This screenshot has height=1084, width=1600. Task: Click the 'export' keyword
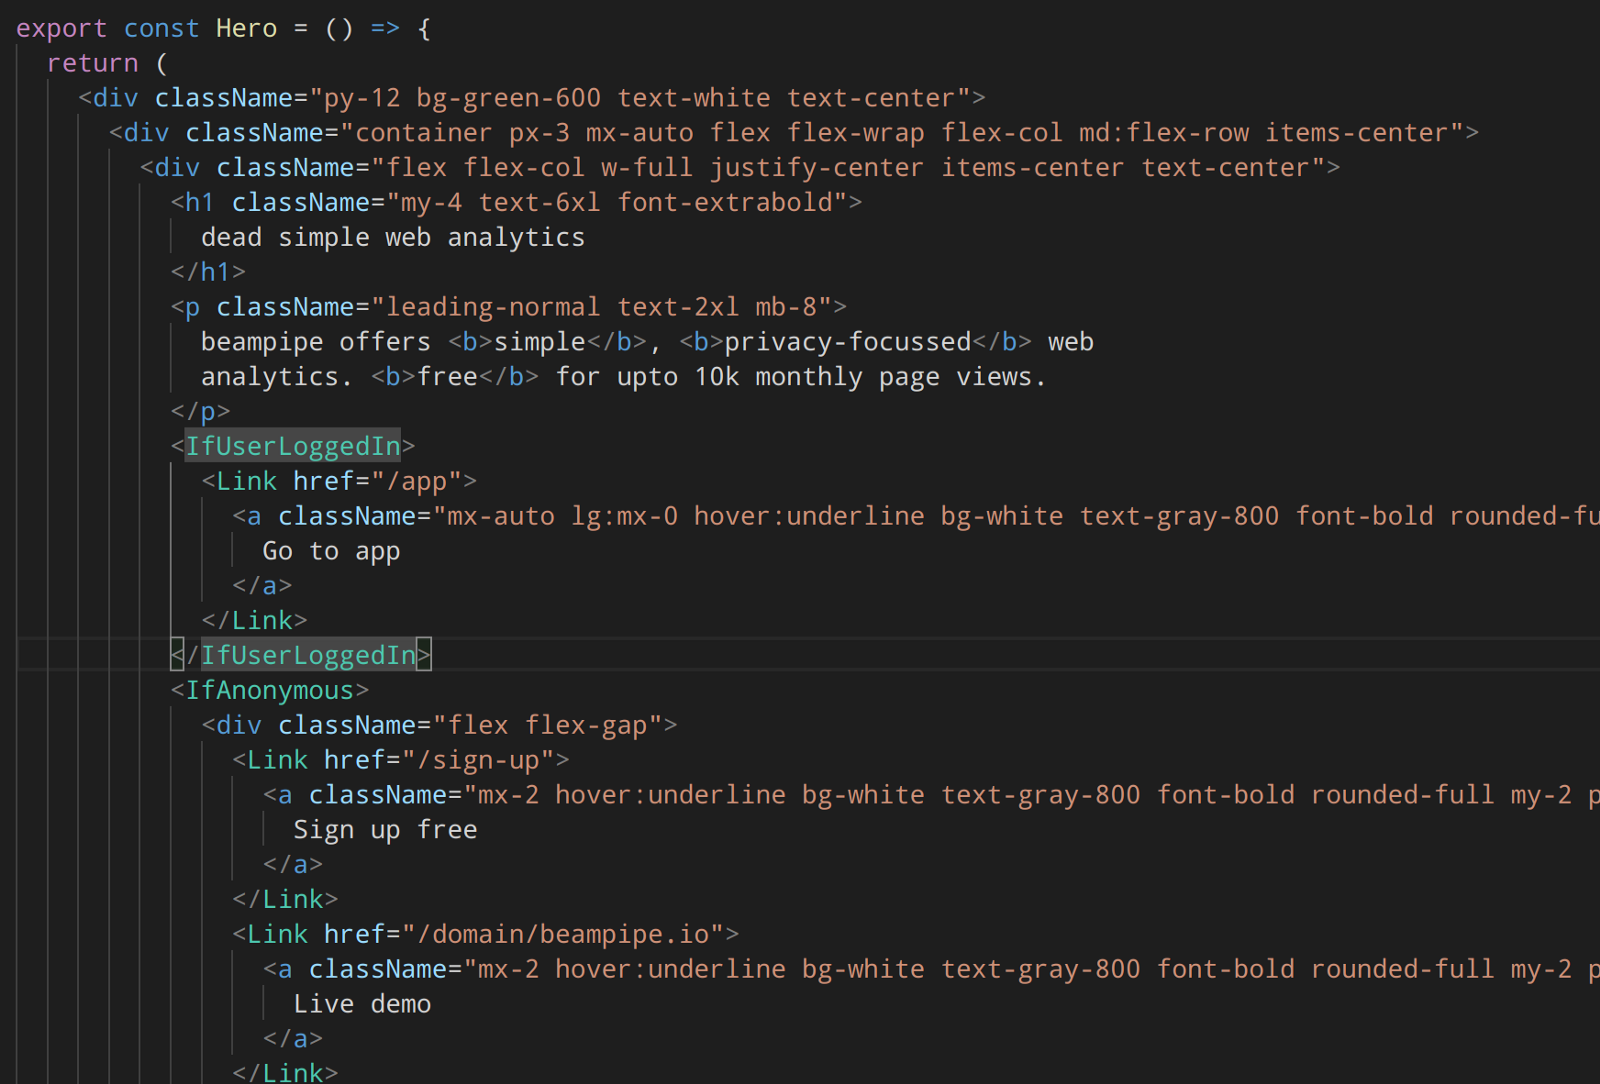(61, 28)
